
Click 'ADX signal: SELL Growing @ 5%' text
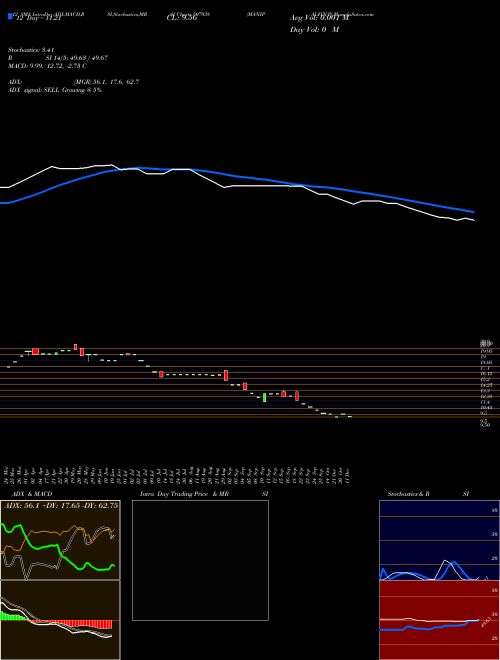coord(55,90)
